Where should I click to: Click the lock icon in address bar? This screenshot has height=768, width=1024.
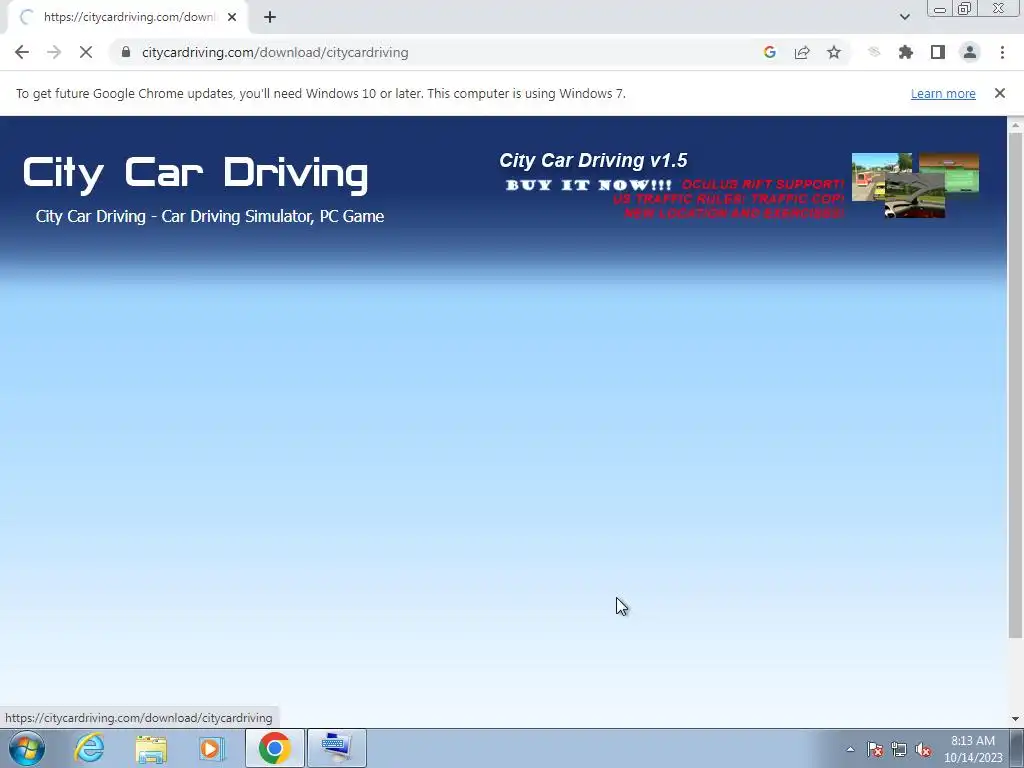click(126, 52)
